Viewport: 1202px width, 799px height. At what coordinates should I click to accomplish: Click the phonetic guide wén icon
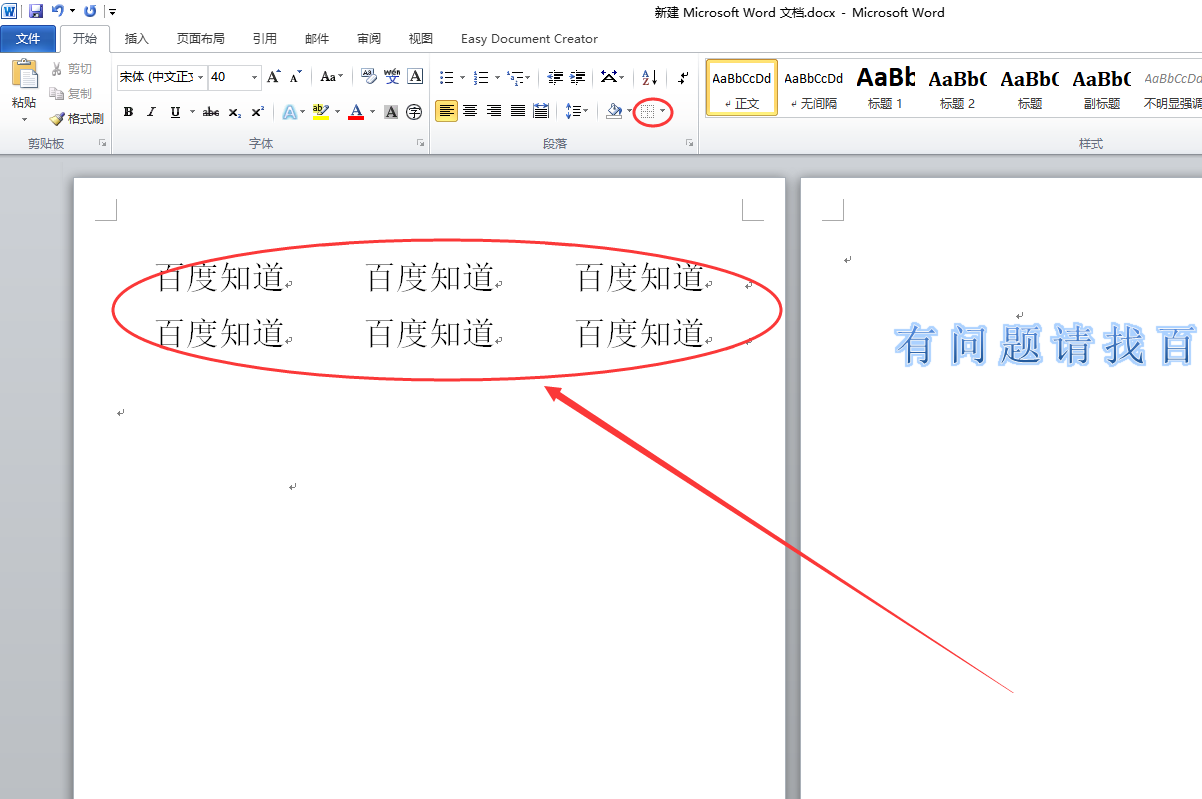pos(392,77)
